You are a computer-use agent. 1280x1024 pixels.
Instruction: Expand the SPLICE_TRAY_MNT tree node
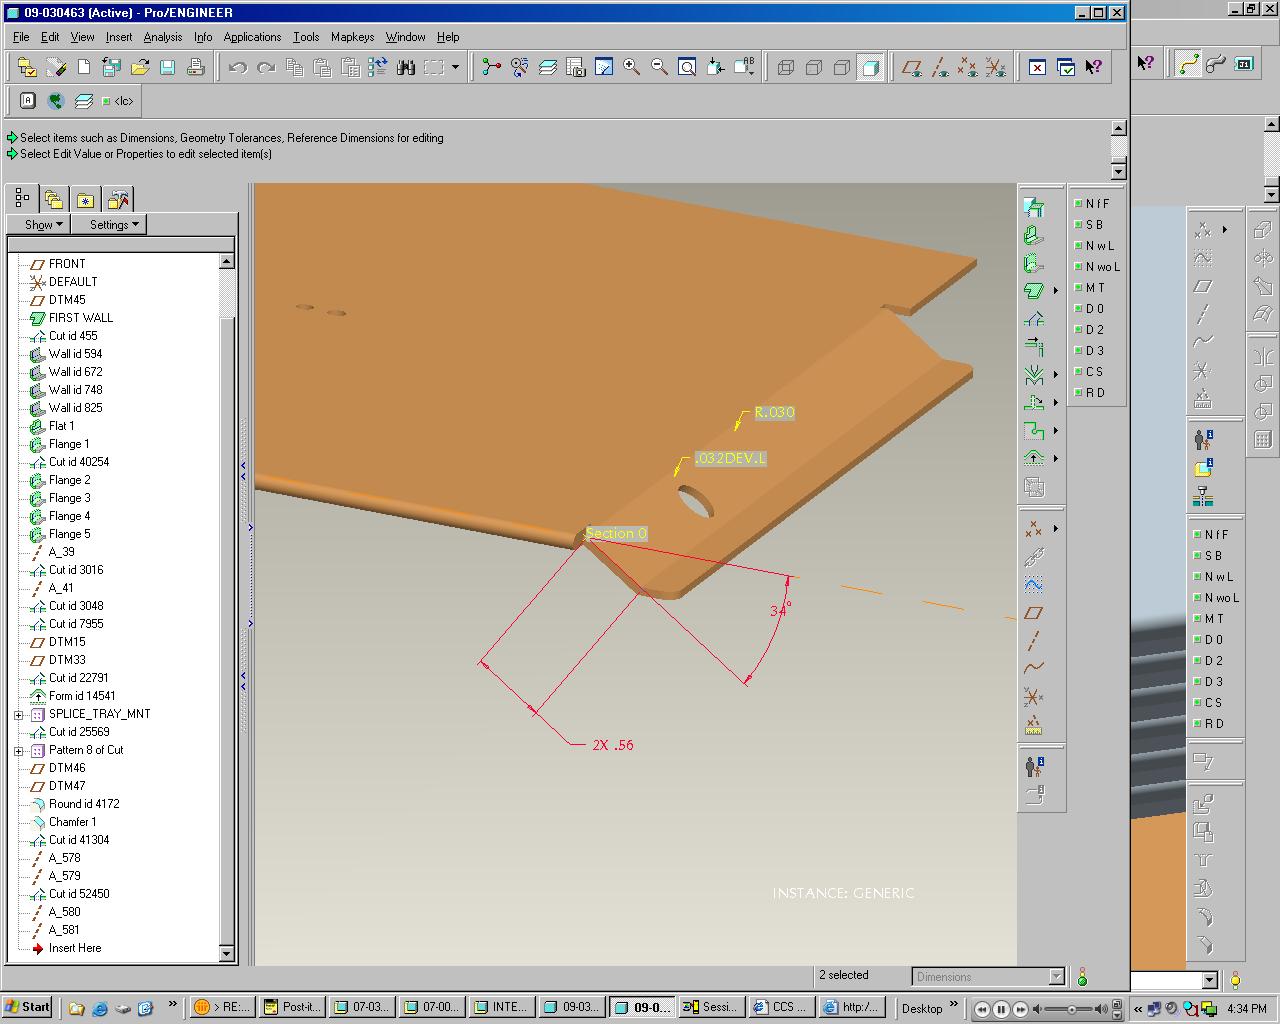19,714
